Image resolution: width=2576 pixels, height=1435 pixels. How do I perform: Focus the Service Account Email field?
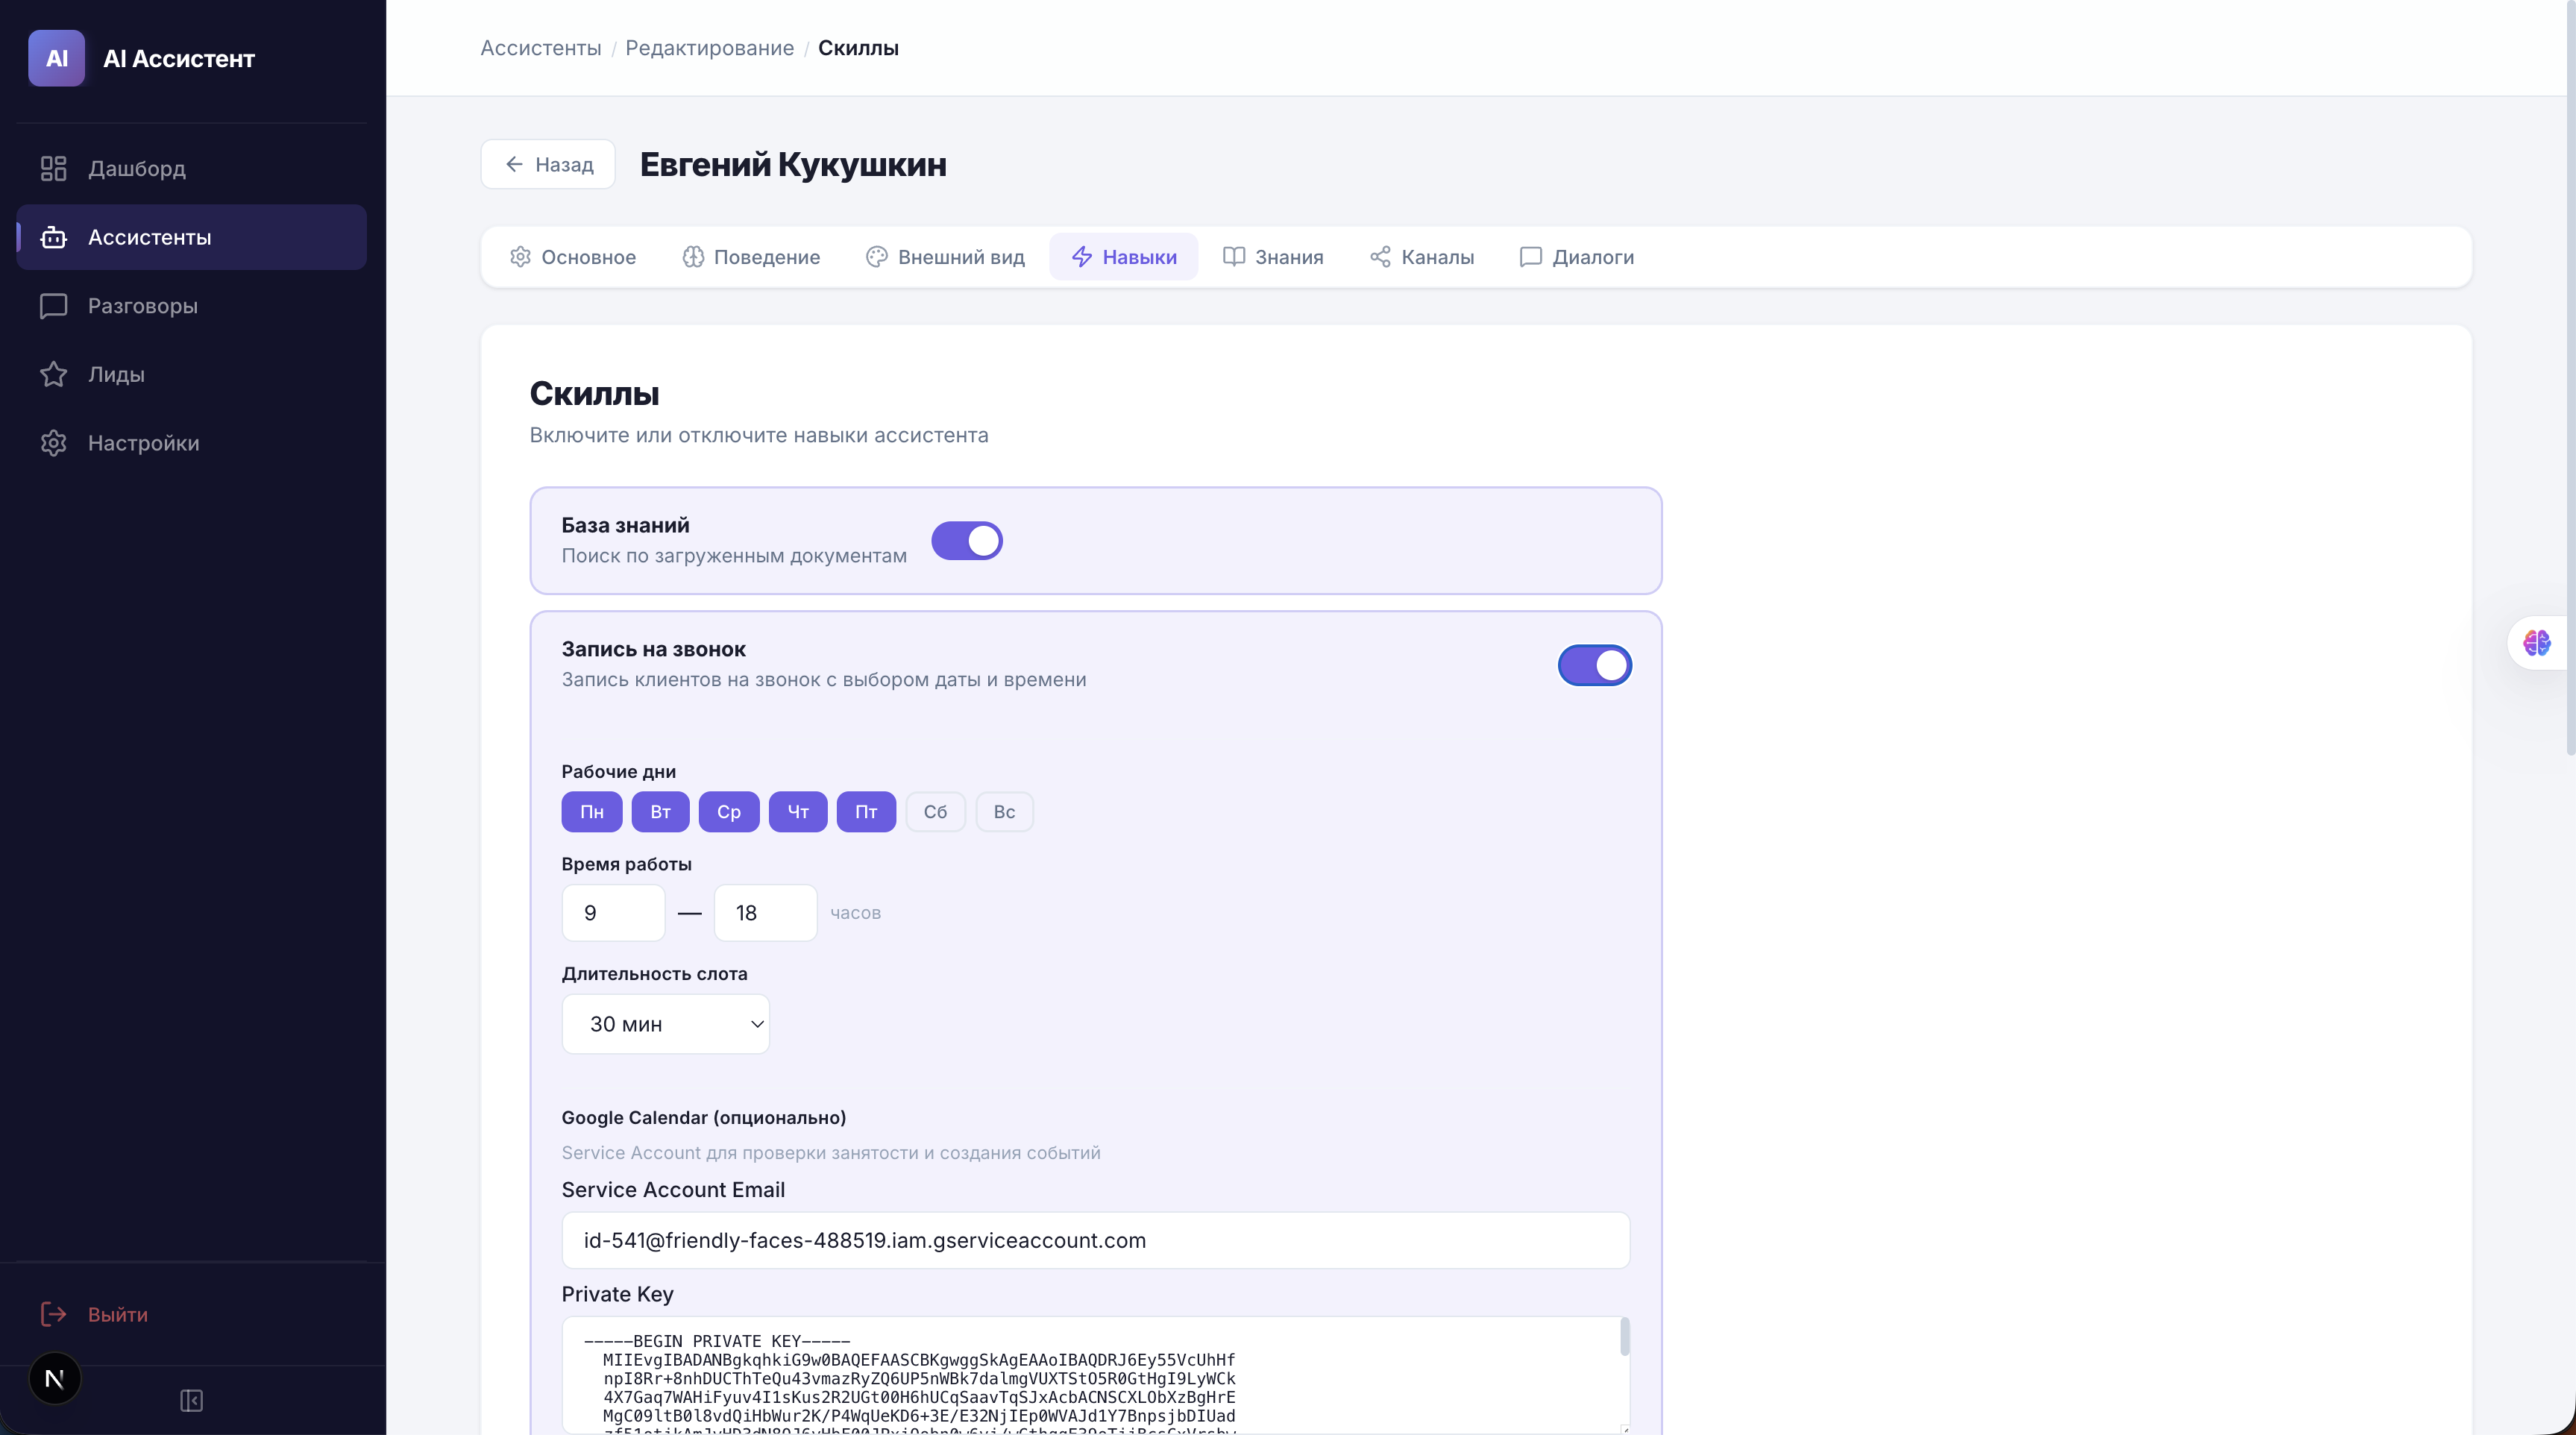click(x=1095, y=1240)
